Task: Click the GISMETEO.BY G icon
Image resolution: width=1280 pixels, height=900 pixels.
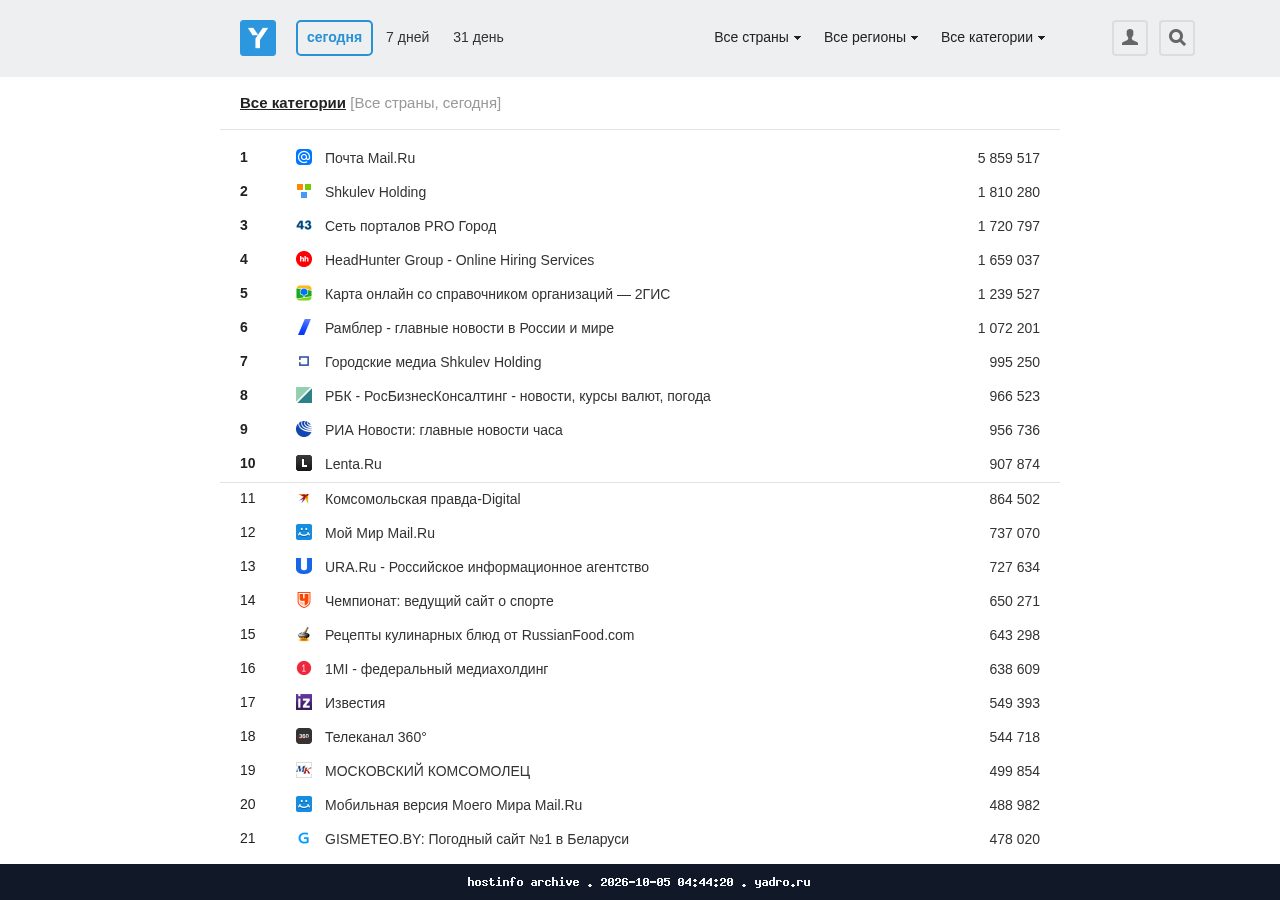Action: [304, 838]
